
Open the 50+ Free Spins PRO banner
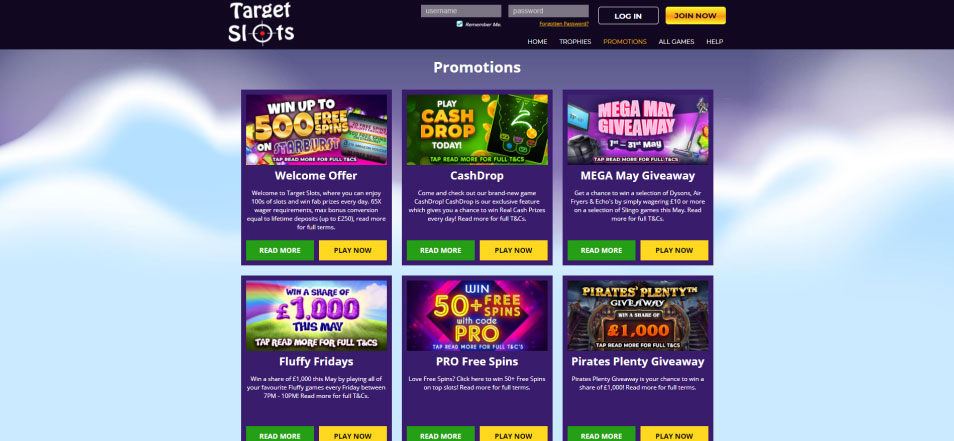[x=477, y=316]
